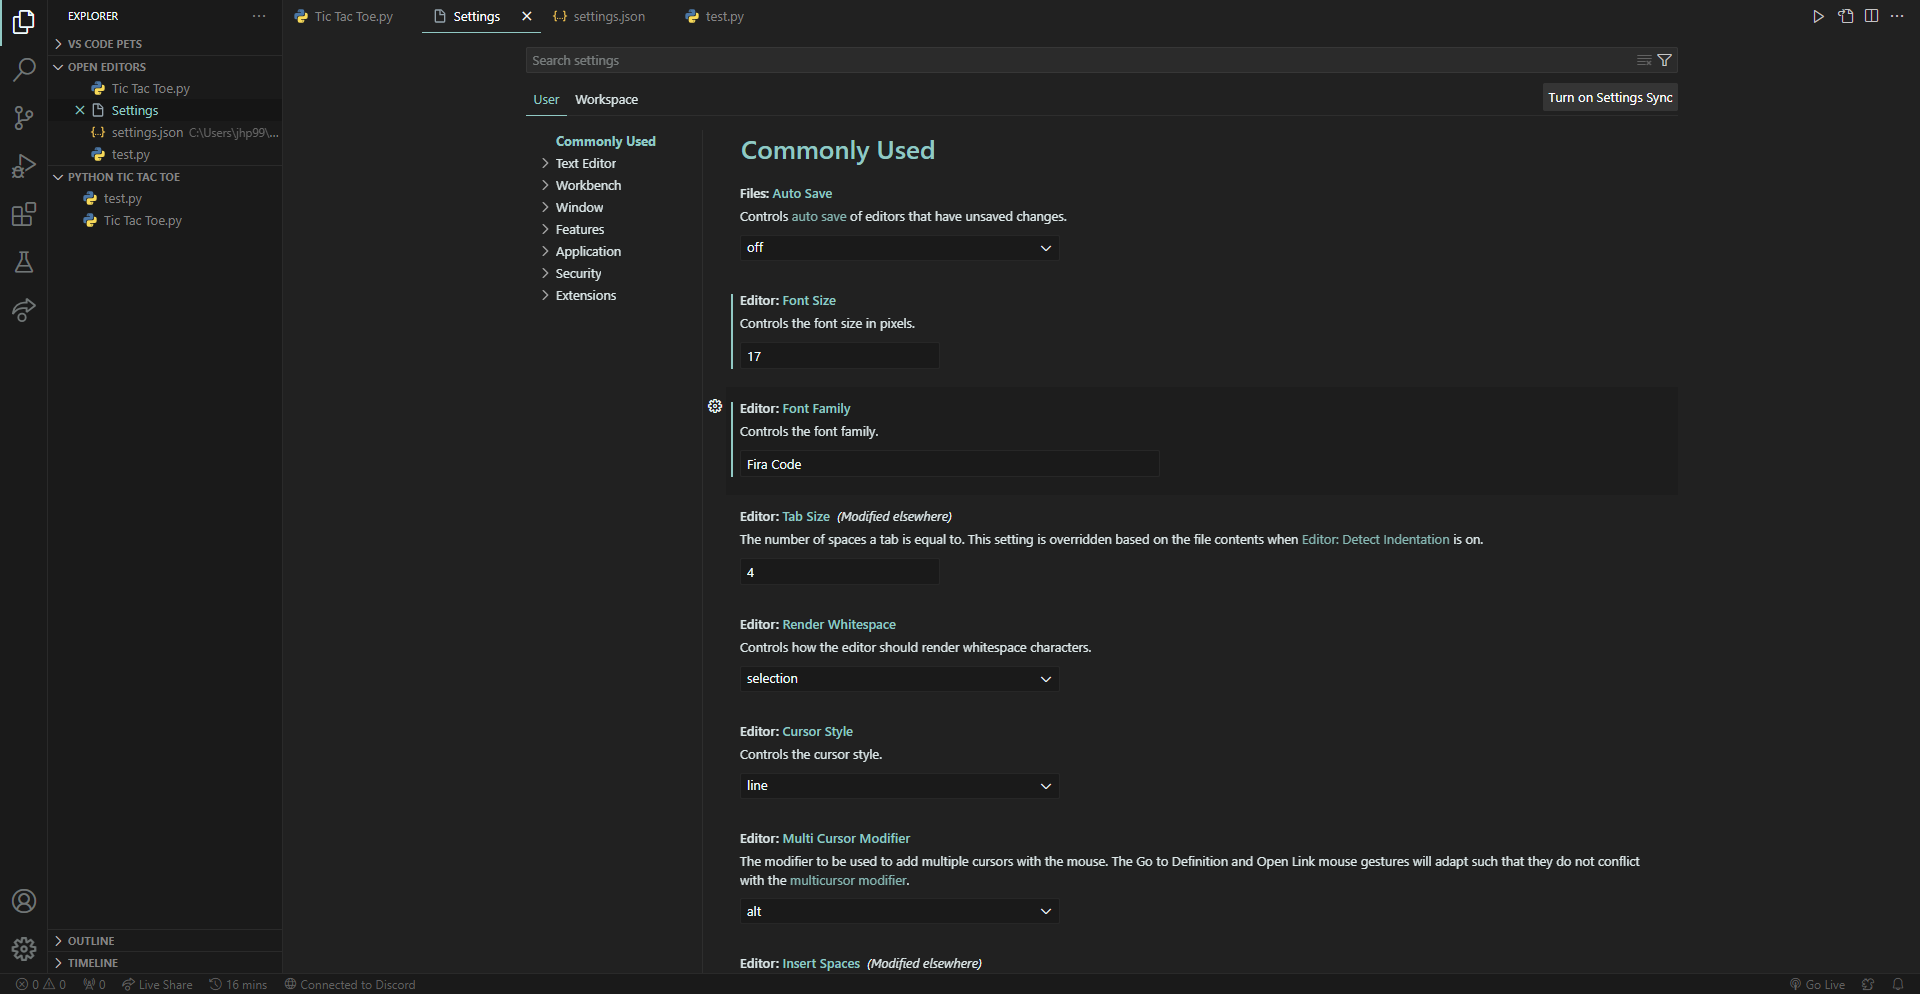This screenshot has height=994, width=1920.
Task: Expand the Window settings category
Action: [579, 207]
